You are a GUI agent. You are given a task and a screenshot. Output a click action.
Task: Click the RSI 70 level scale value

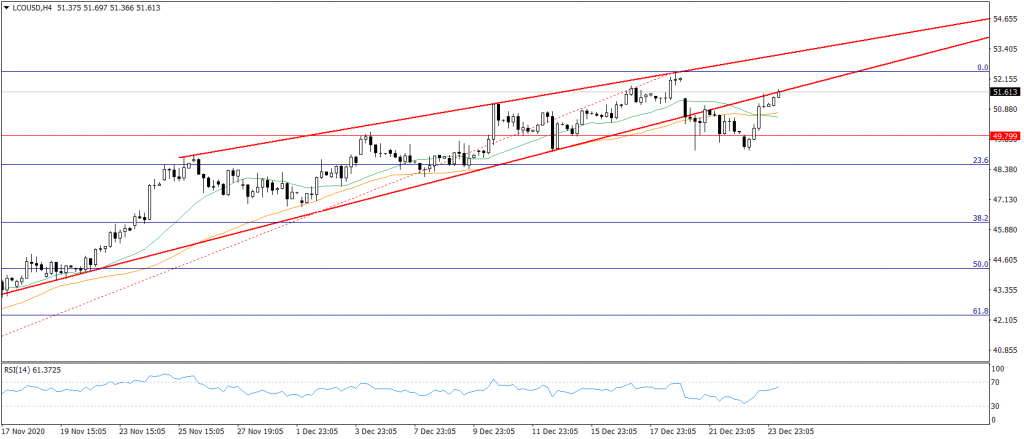point(997,383)
